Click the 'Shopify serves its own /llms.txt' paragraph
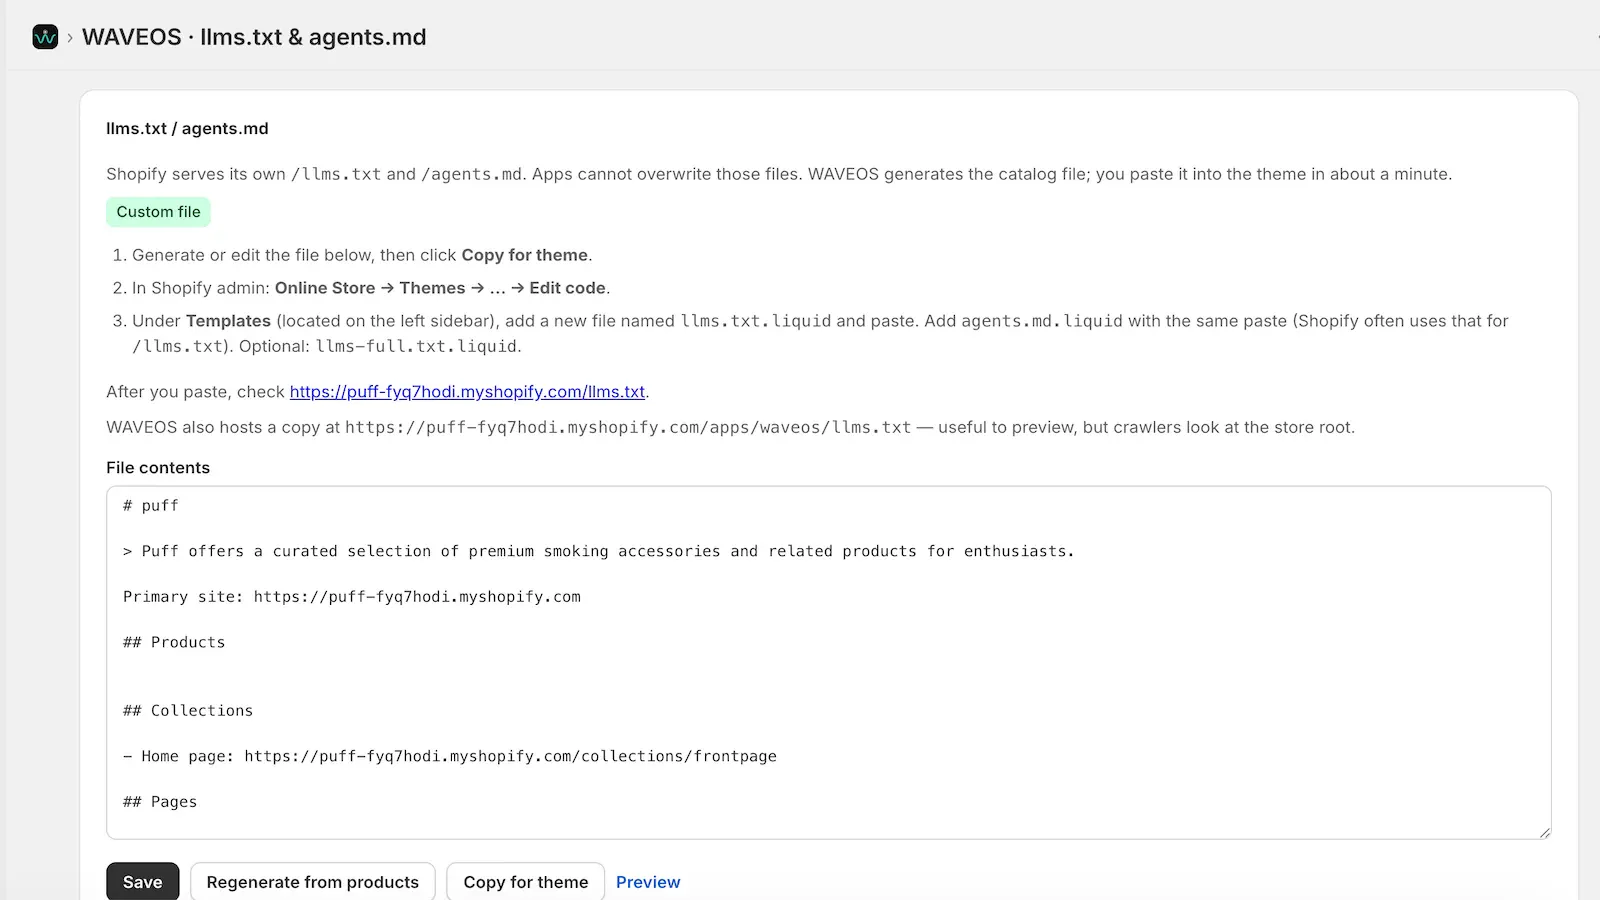 coord(779,174)
